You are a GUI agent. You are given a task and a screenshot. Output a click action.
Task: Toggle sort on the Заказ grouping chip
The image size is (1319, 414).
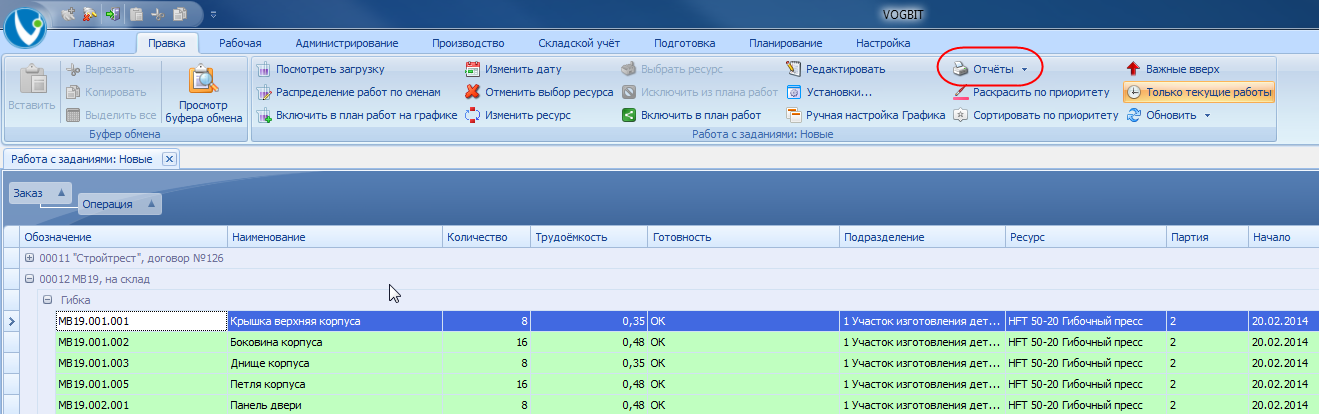click(41, 193)
